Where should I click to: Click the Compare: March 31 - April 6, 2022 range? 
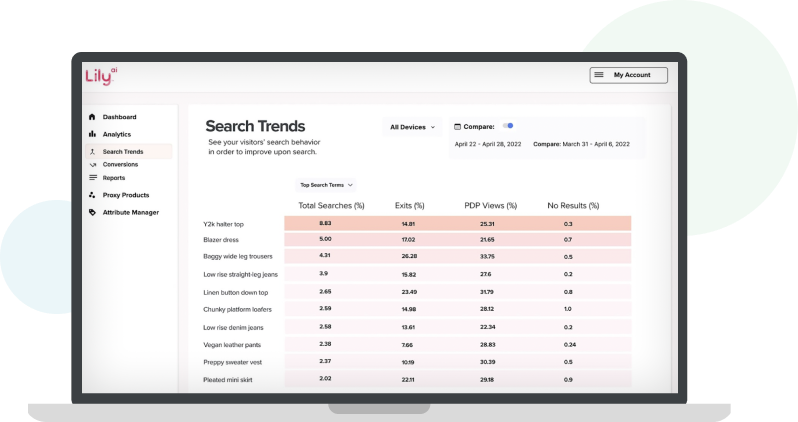(581, 144)
